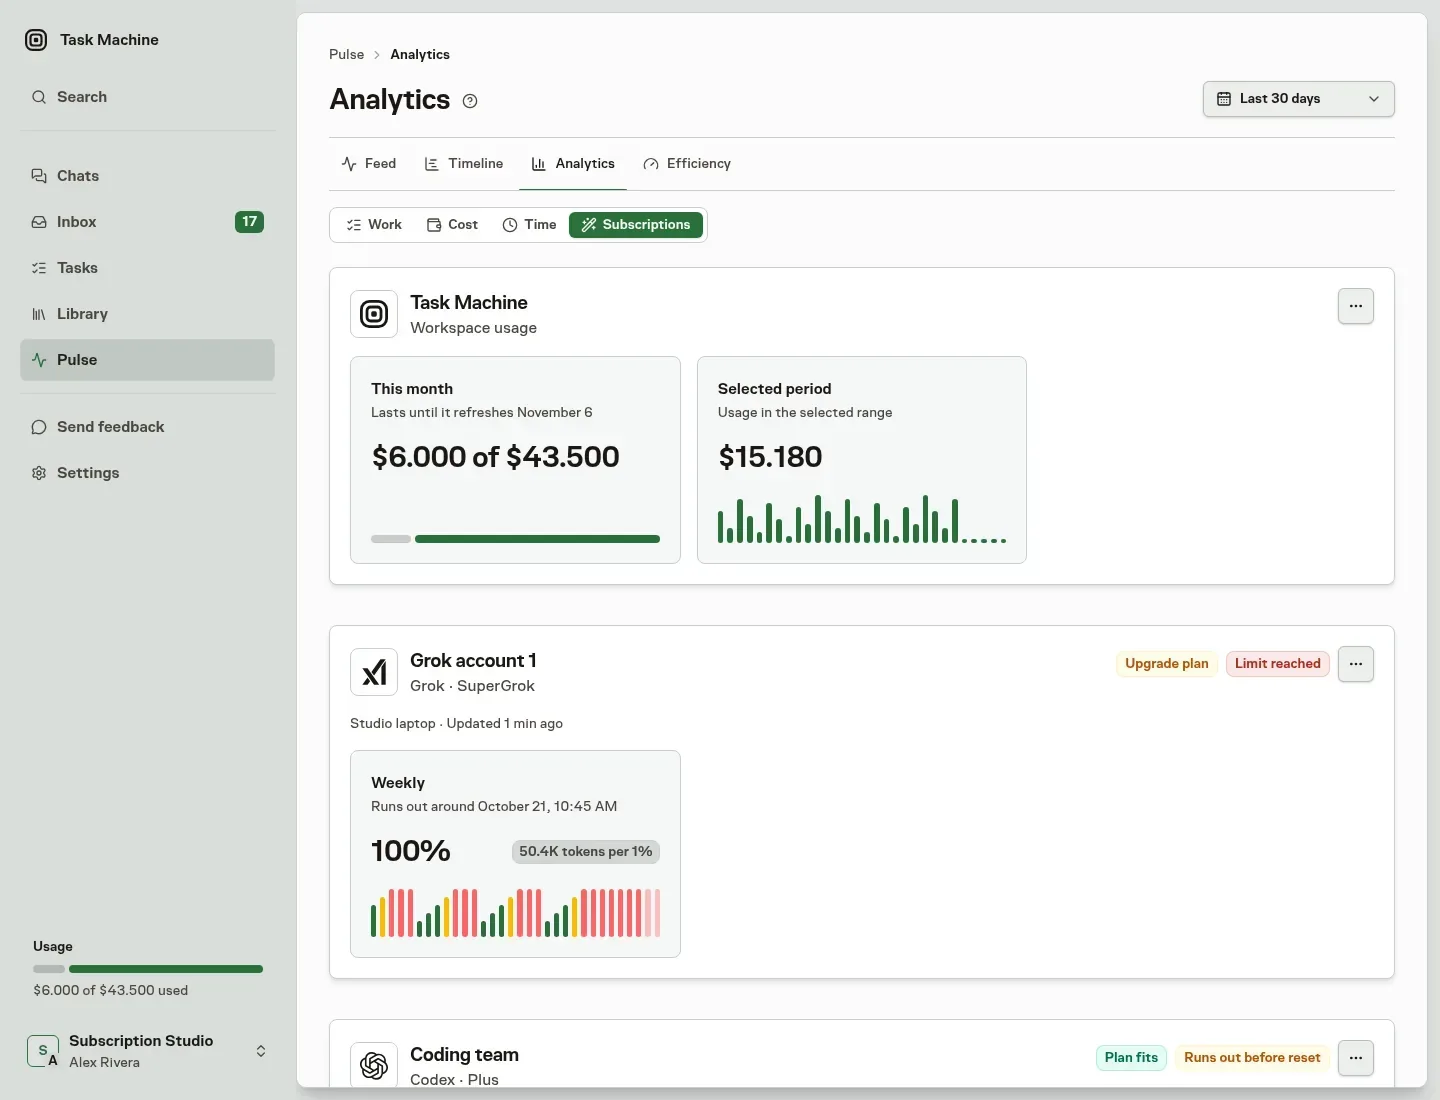Click the Task Machine logo in sidebar
Screen dimensions: 1440x1100
(36, 40)
